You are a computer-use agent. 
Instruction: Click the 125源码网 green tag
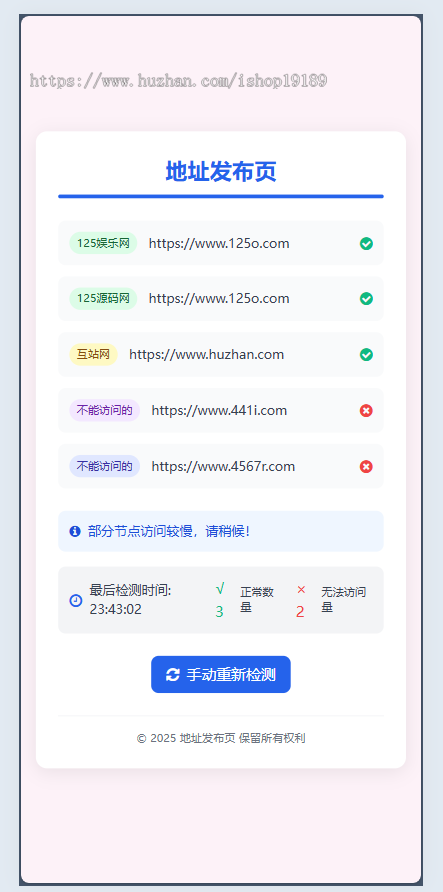(x=103, y=299)
